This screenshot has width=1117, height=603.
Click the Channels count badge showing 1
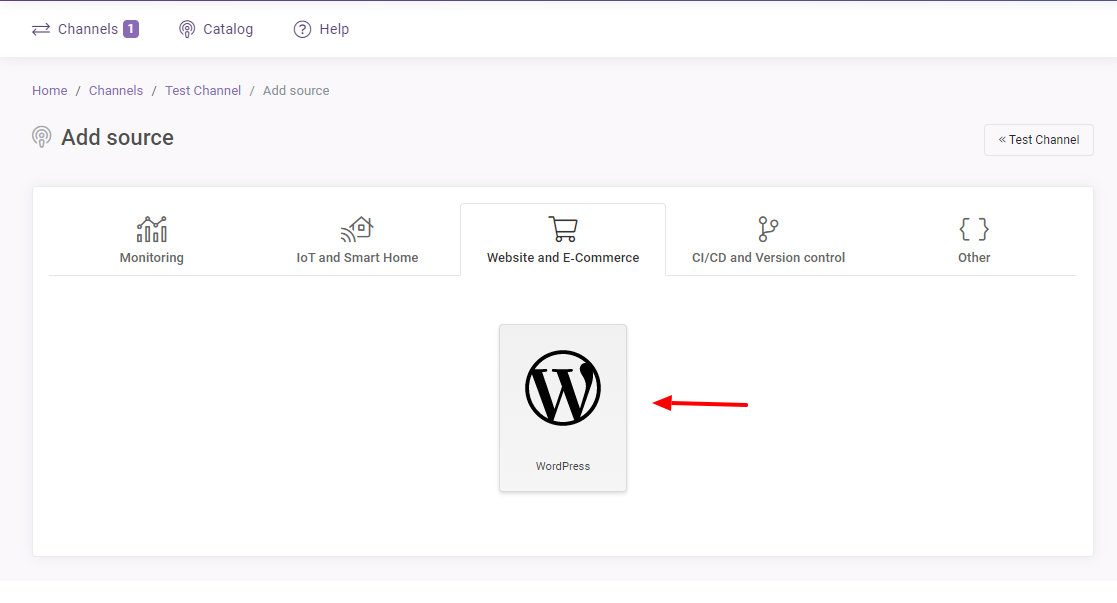(x=131, y=29)
